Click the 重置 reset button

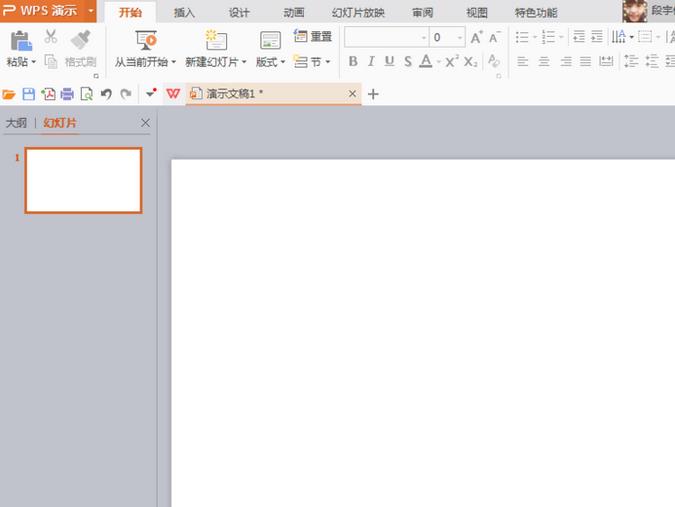click(313, 37)
